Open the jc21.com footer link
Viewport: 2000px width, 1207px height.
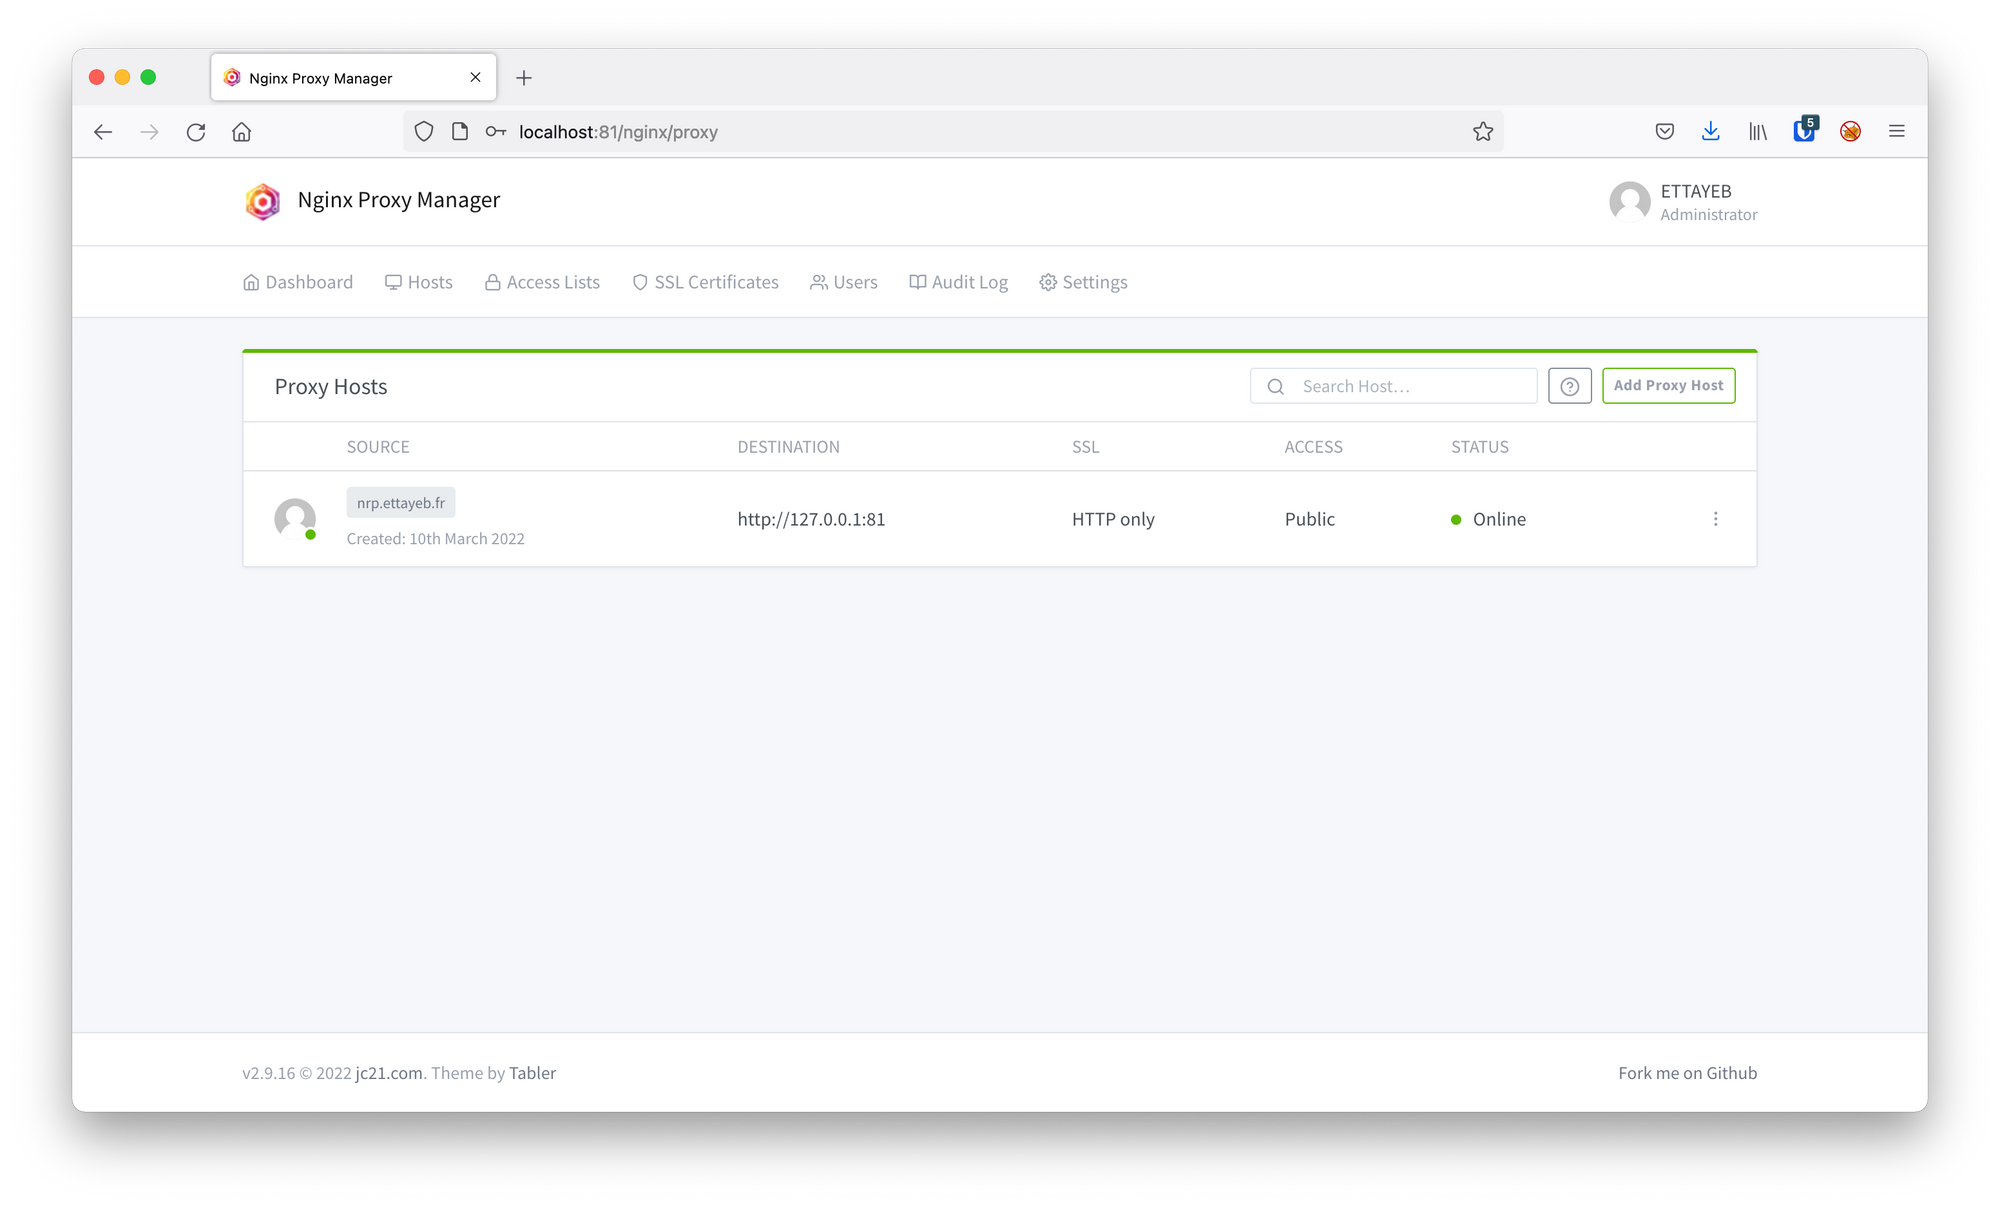(389, 1073)
